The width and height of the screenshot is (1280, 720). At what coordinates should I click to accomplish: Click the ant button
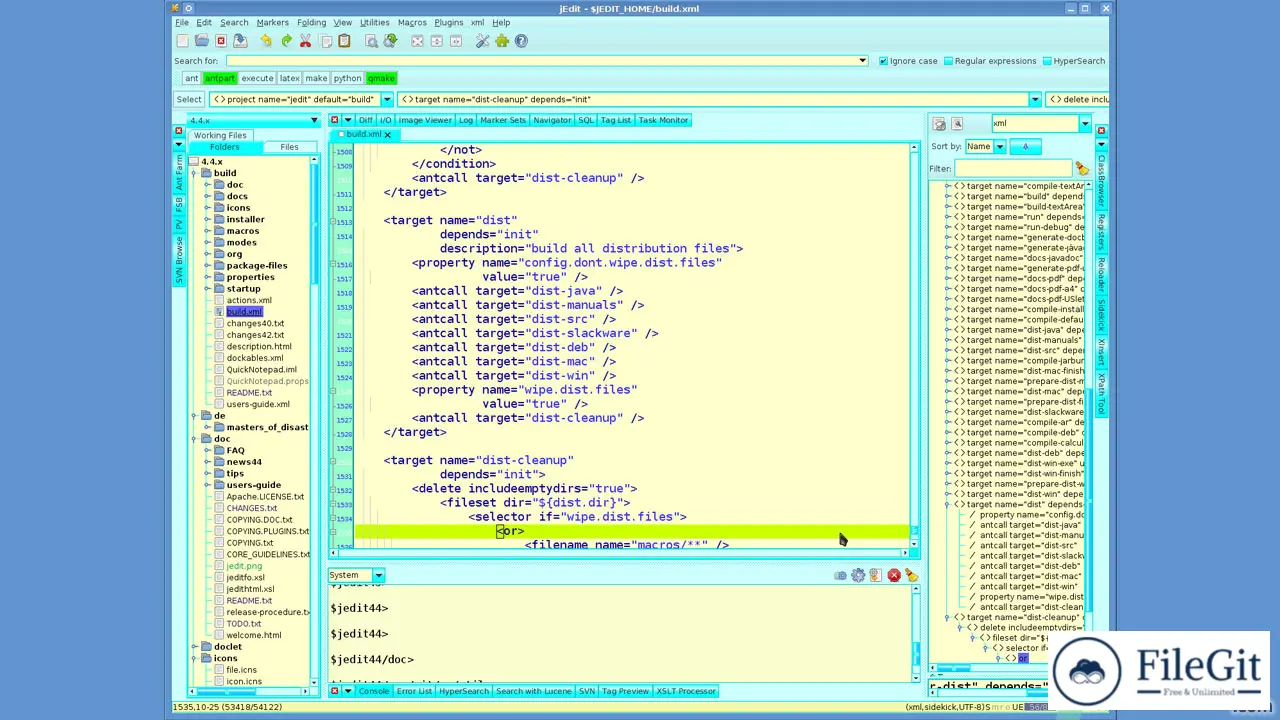point(191,78)
